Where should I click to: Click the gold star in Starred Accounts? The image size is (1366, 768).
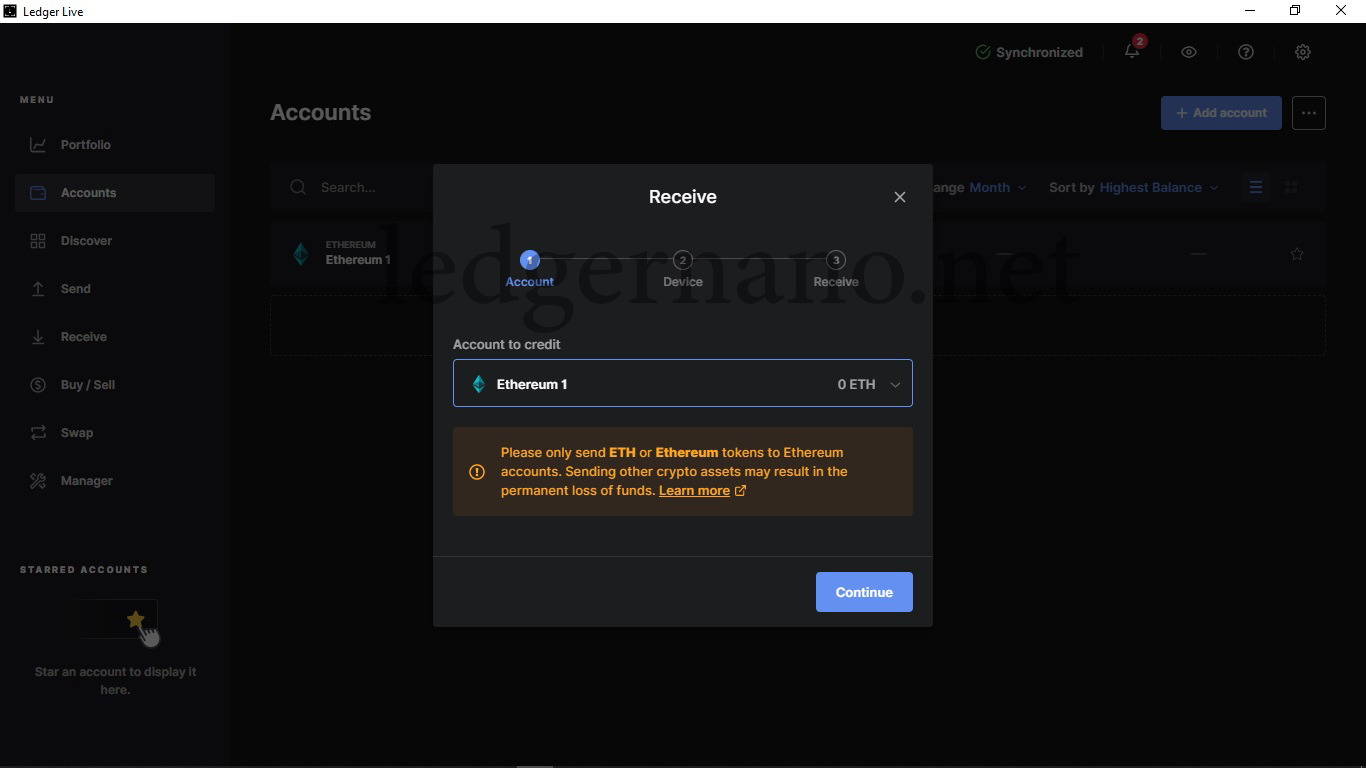[136, 620]
